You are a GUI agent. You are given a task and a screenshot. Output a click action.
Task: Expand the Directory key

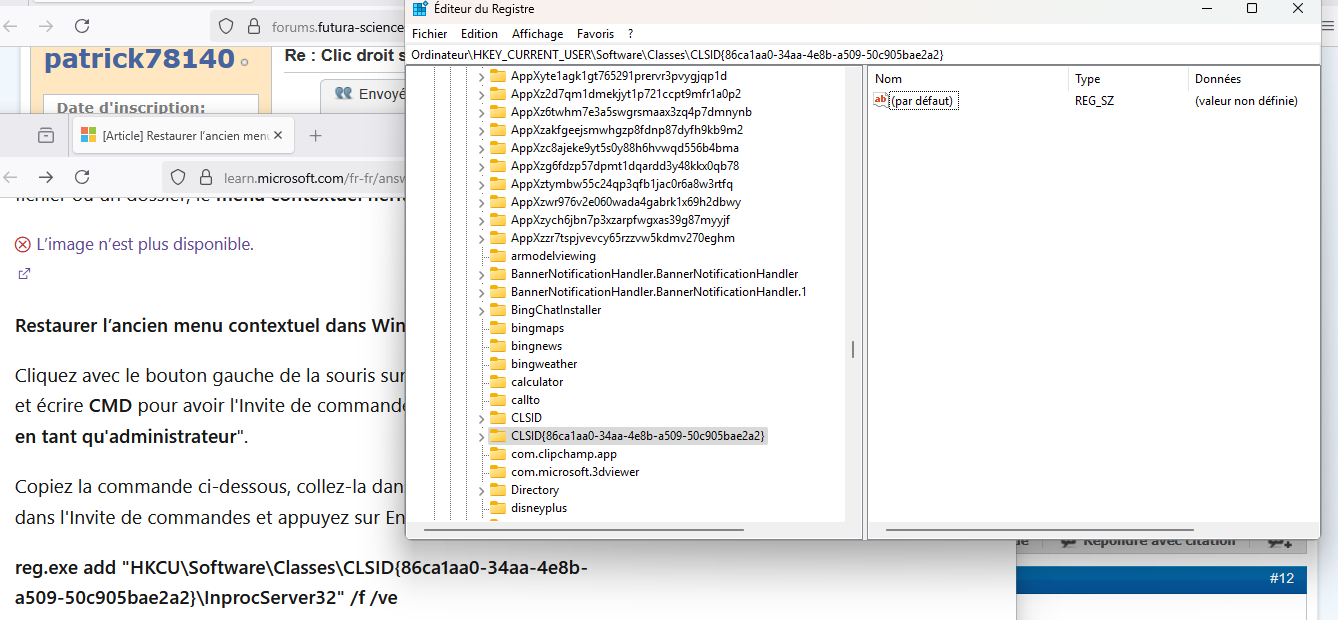[x=481, y=490]
